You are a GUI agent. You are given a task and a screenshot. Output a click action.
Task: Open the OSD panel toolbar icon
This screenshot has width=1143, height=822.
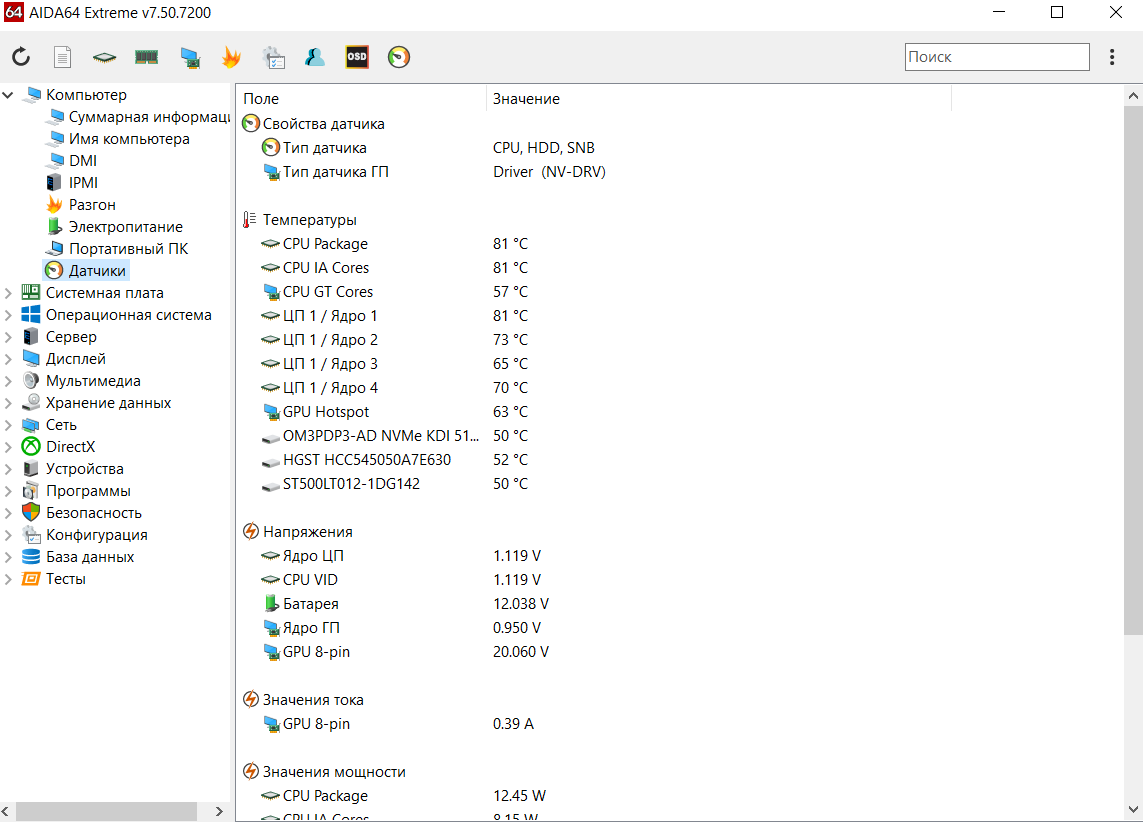click(357, 58)
